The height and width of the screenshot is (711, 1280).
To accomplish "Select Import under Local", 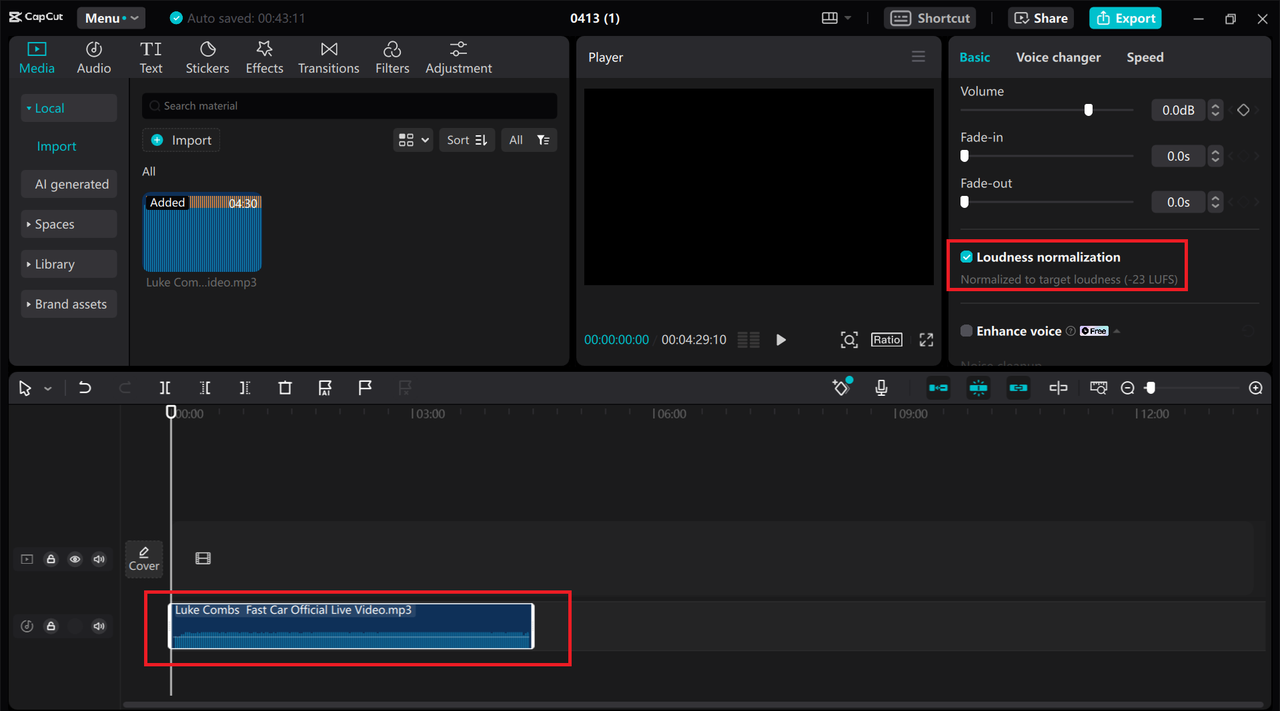I will tap(57, 146).
